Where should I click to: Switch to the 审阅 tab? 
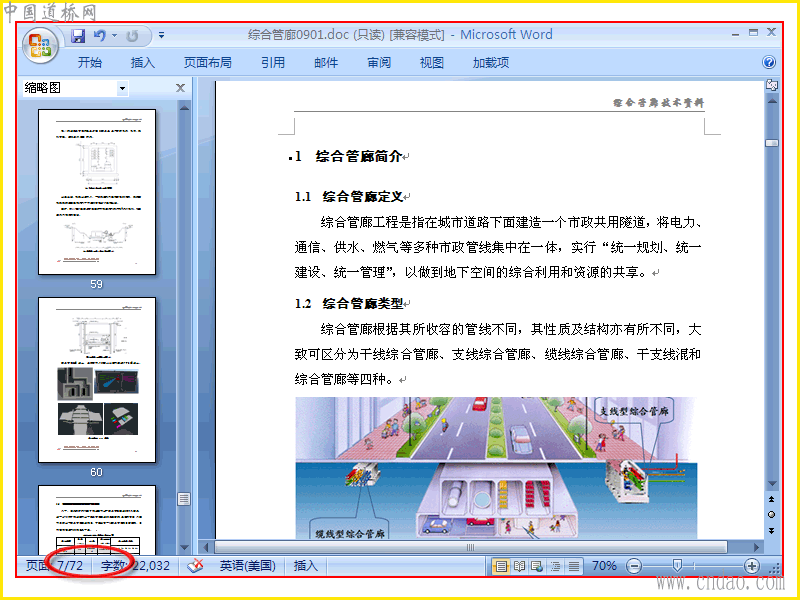[x=379, y=62]
